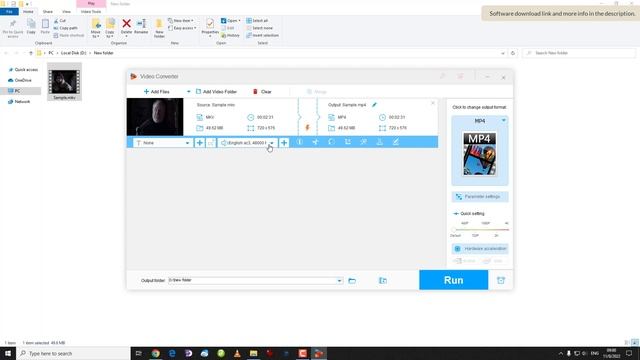The image size is (640, 360).
Task: Click Cut in Explorer ribbon
Action: pos(60,21)
